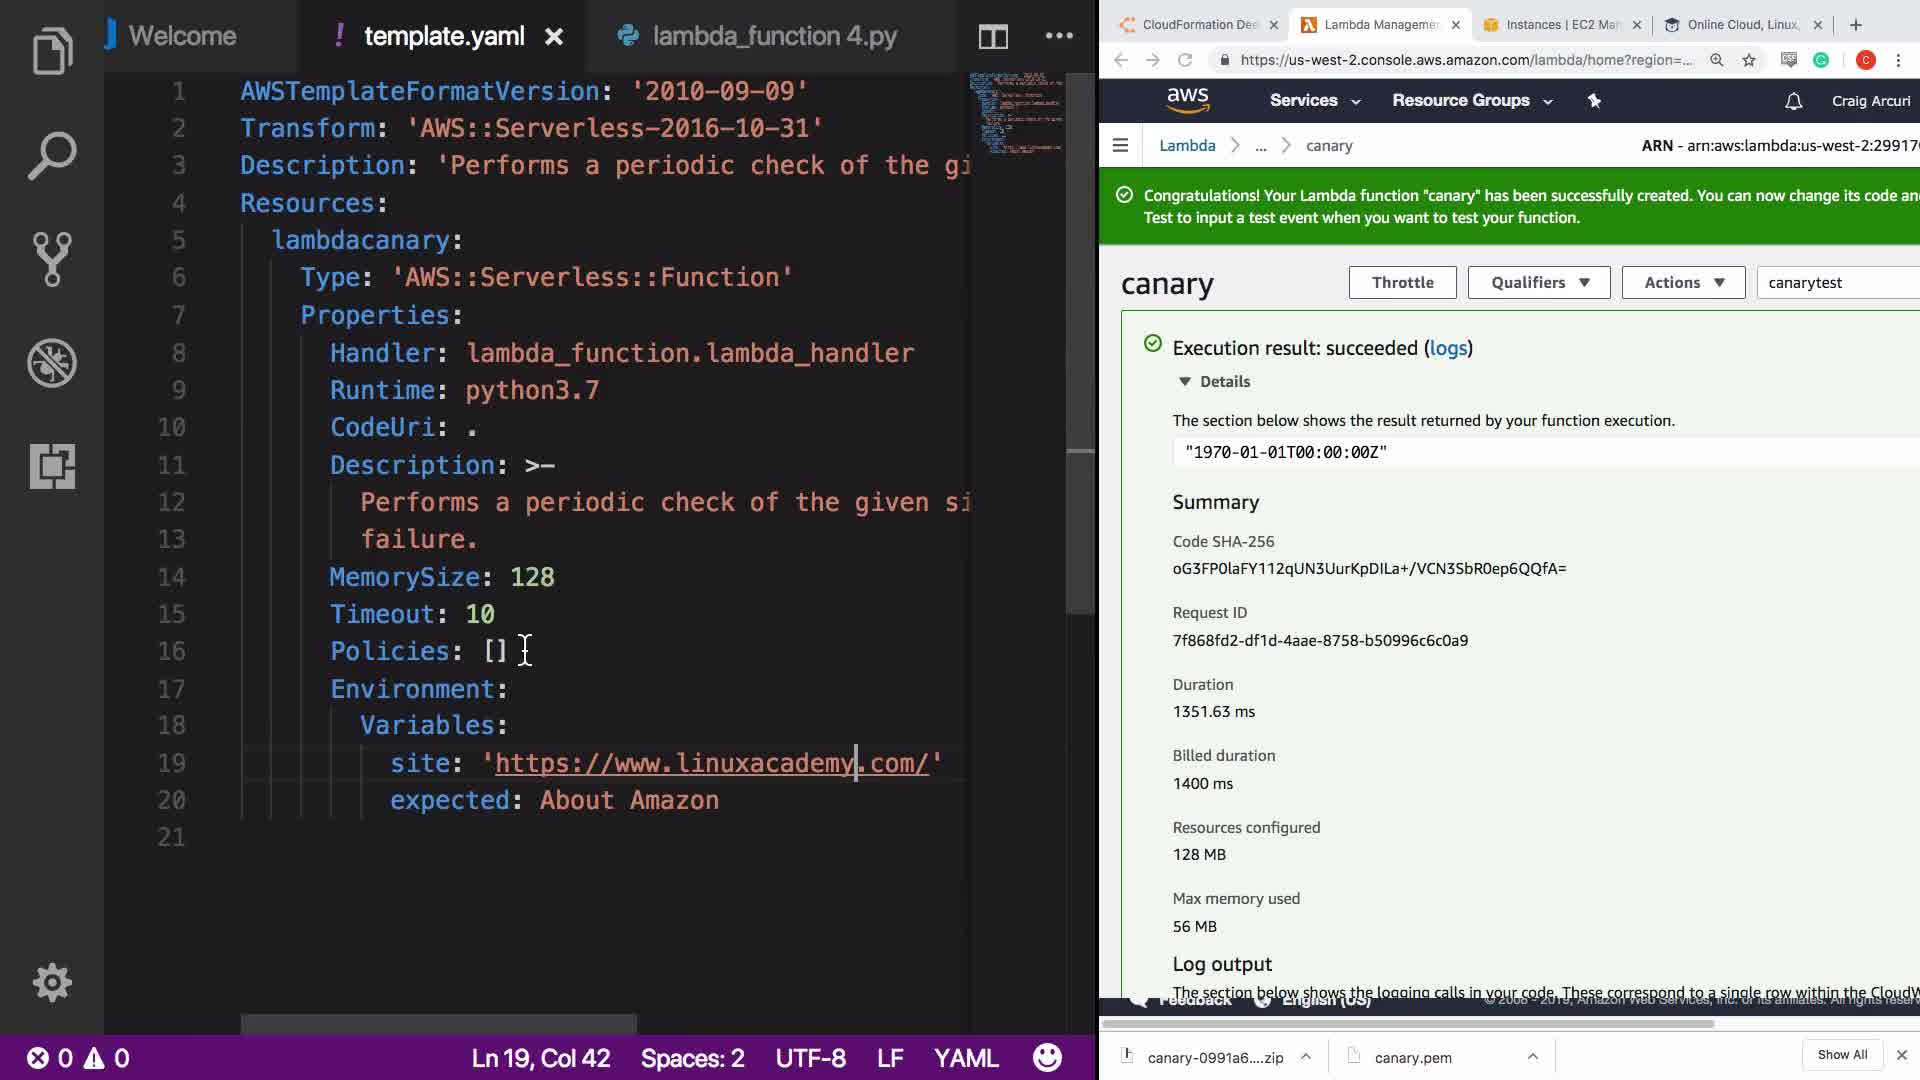
Task: Click the feedback smiley in the status bar
Action: (x=1047, y=1057)
